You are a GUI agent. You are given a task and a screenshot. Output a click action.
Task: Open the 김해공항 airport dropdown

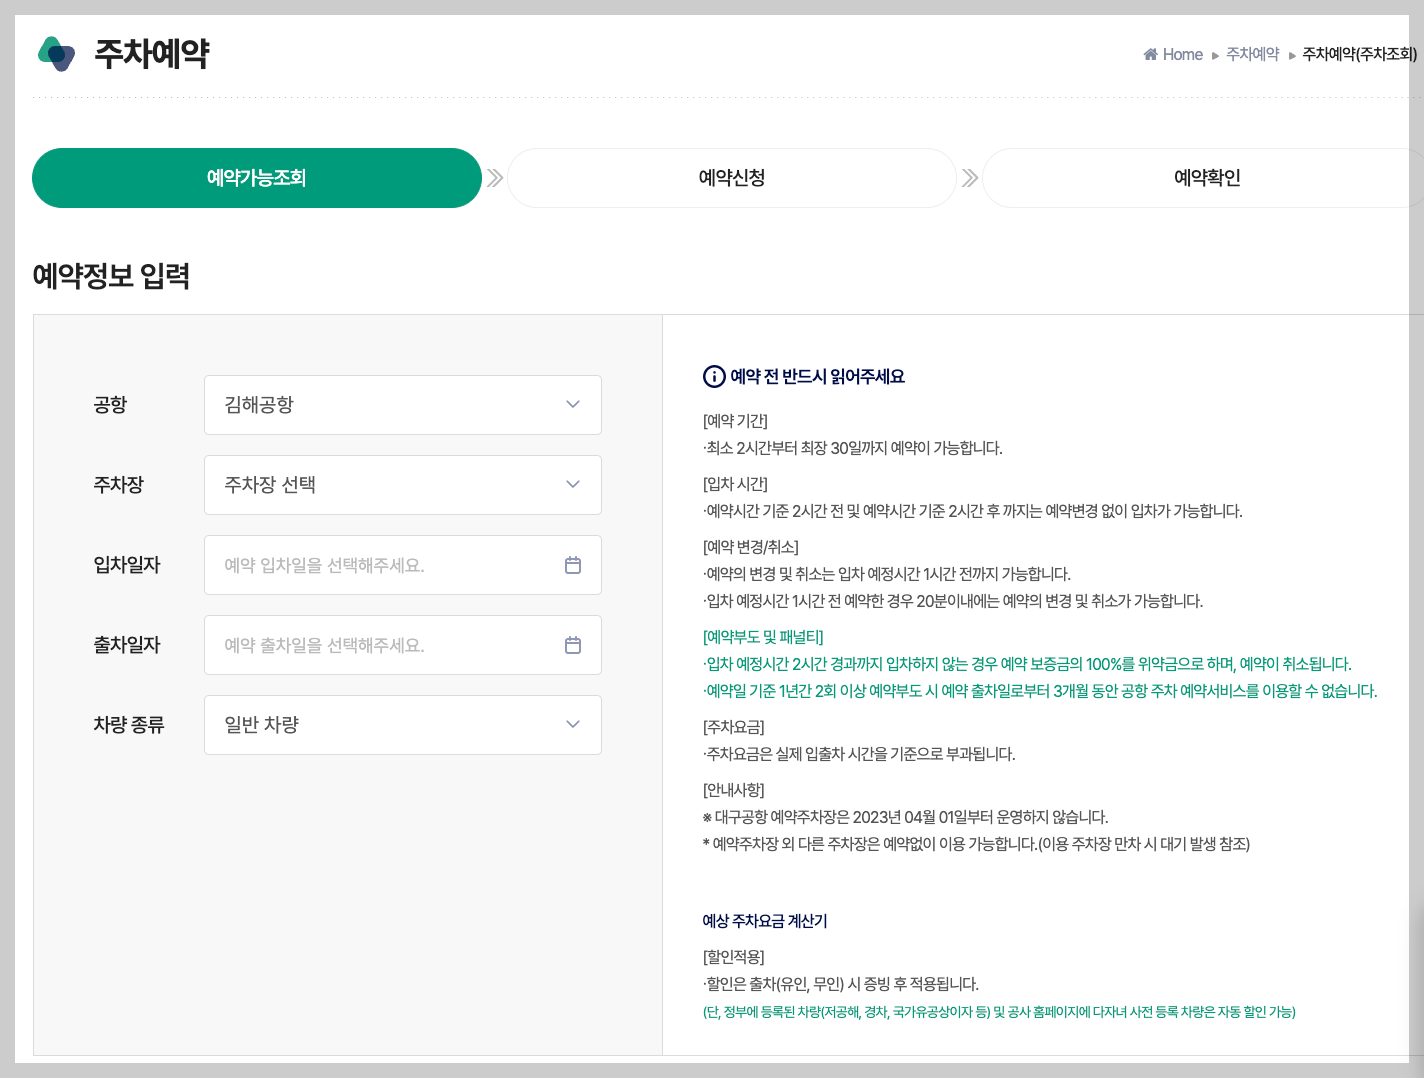point(402,405)
